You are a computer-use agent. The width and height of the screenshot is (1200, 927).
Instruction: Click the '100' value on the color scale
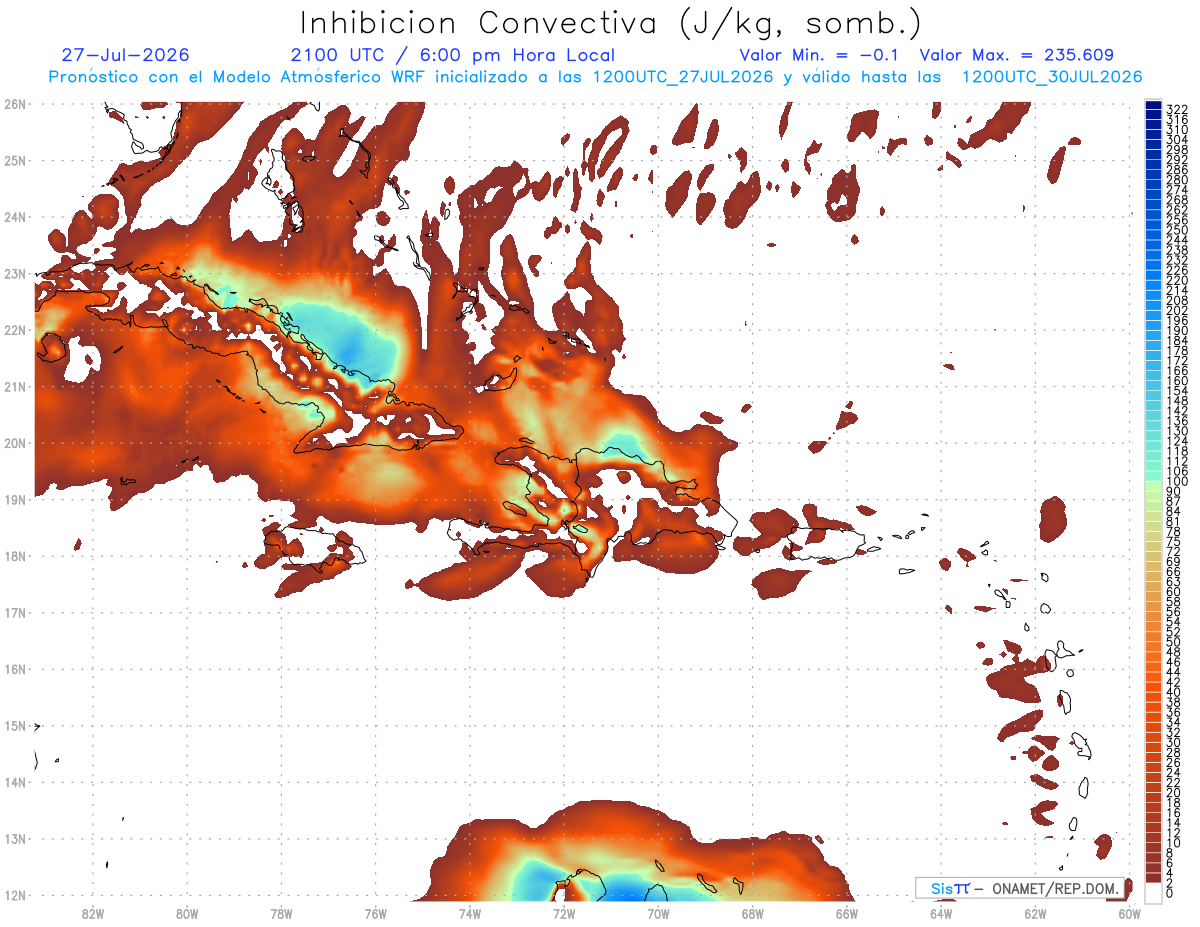[x=1176, y=482]
